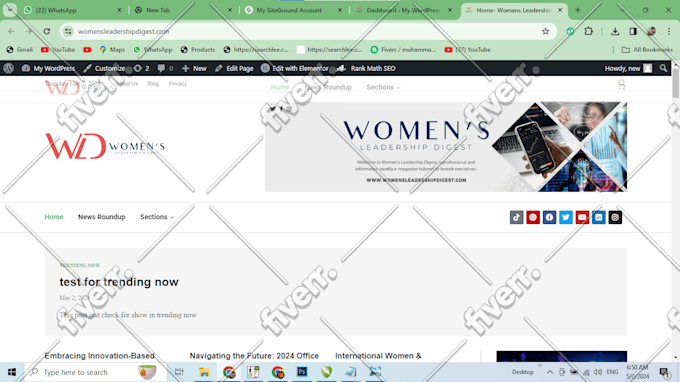The image size is (680, 382).
Task: Click Maps bookmark
Action: 112,49
